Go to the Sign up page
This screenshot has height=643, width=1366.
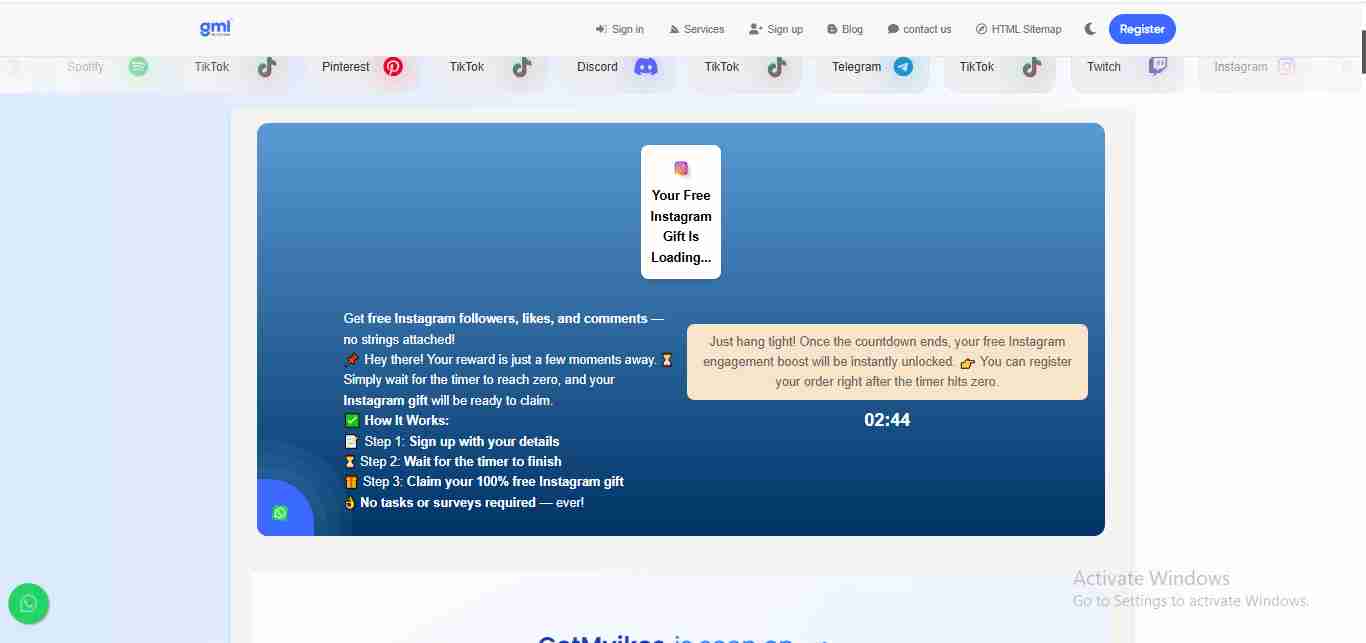click(x=776, y=29)
